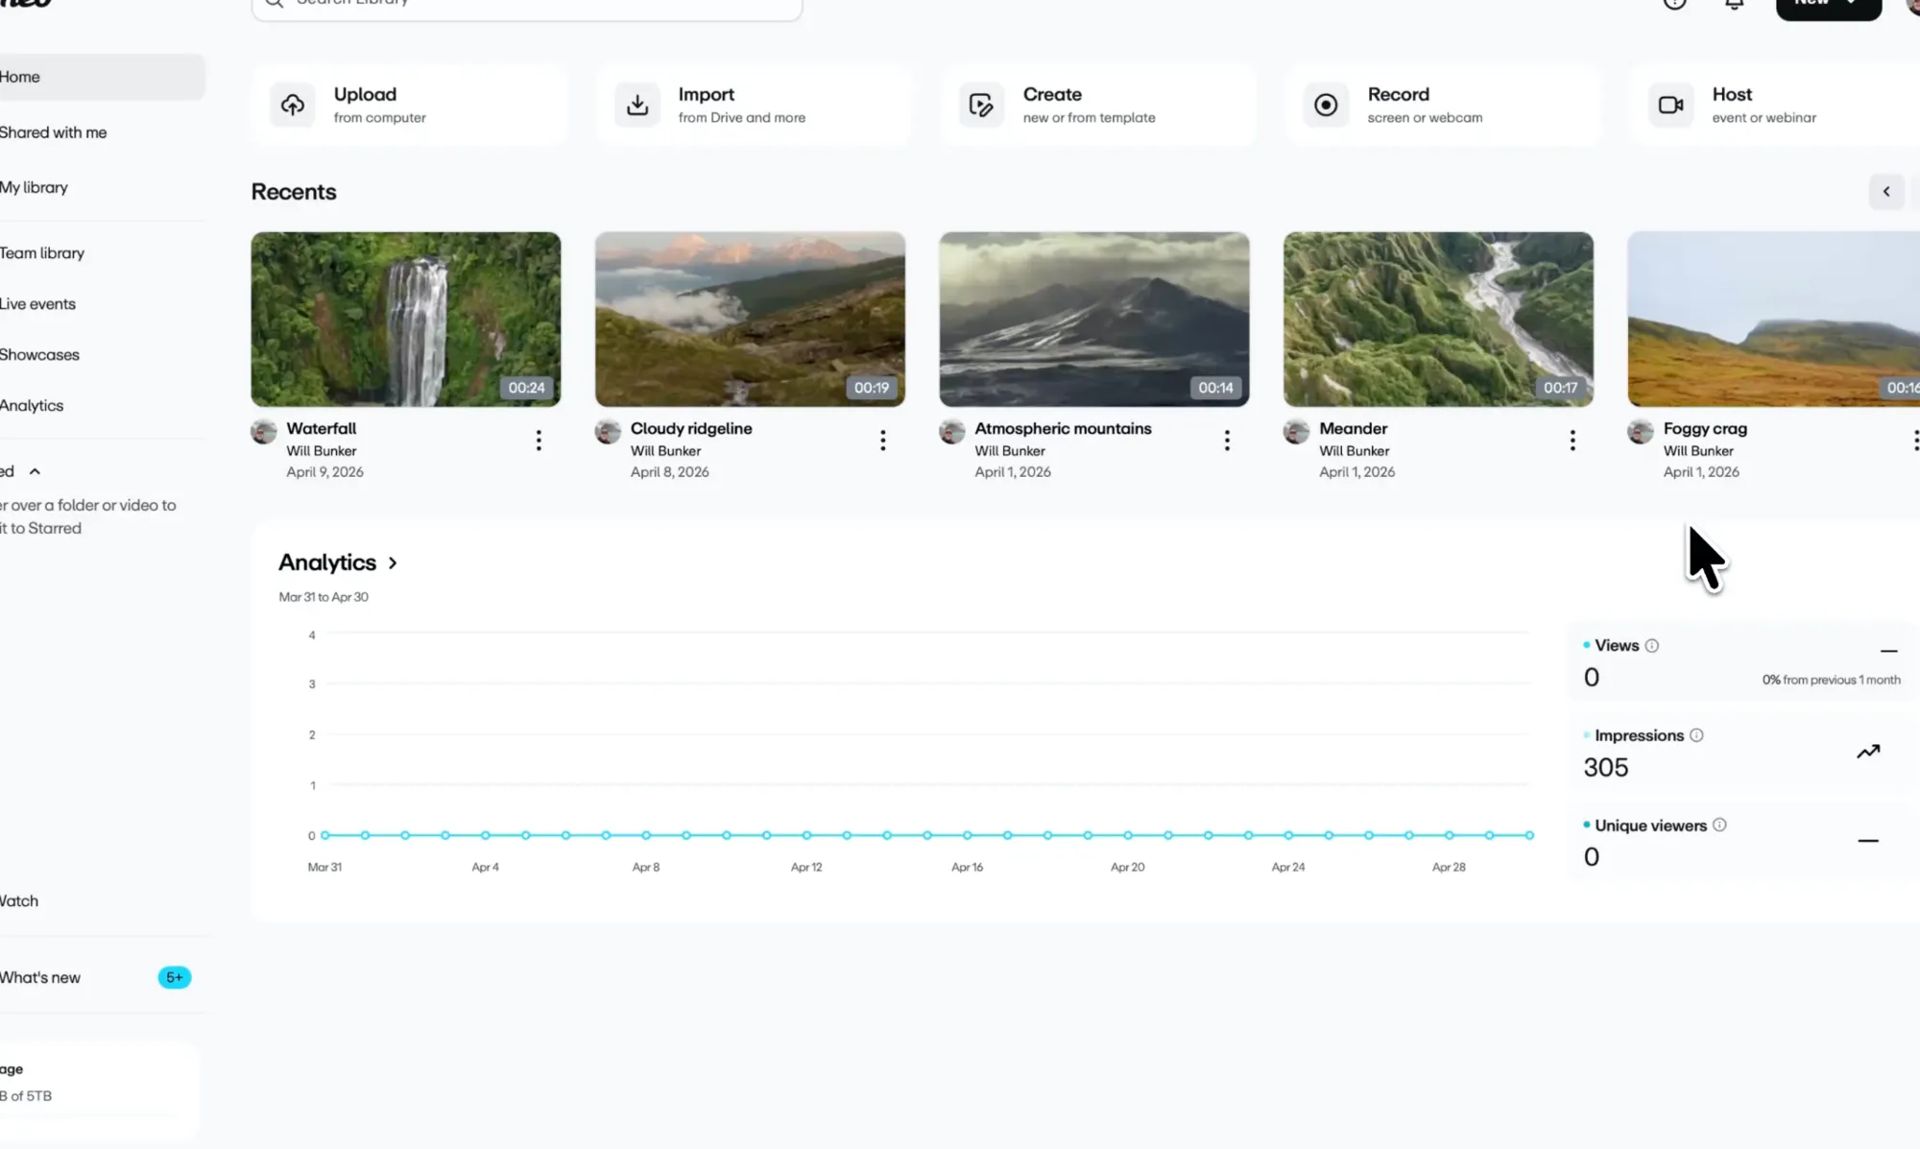
Task: Select the Impressions metric card
Action: [x=1741, y=752]
